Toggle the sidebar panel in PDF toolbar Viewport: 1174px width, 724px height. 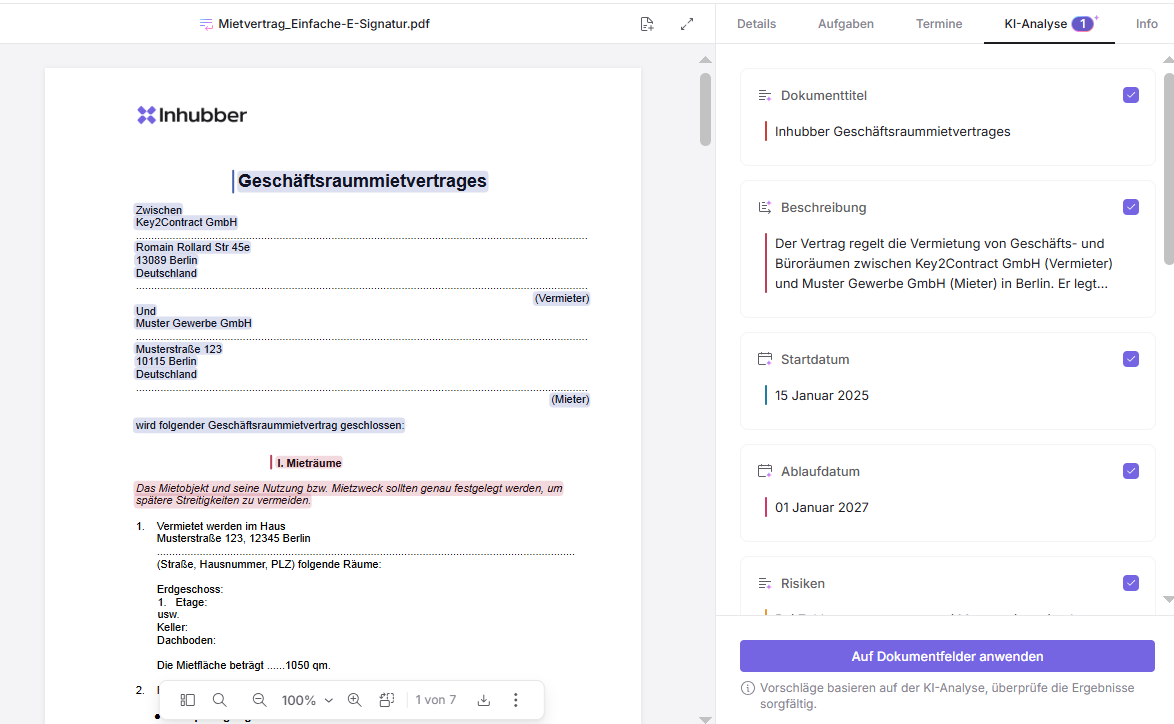188,700
